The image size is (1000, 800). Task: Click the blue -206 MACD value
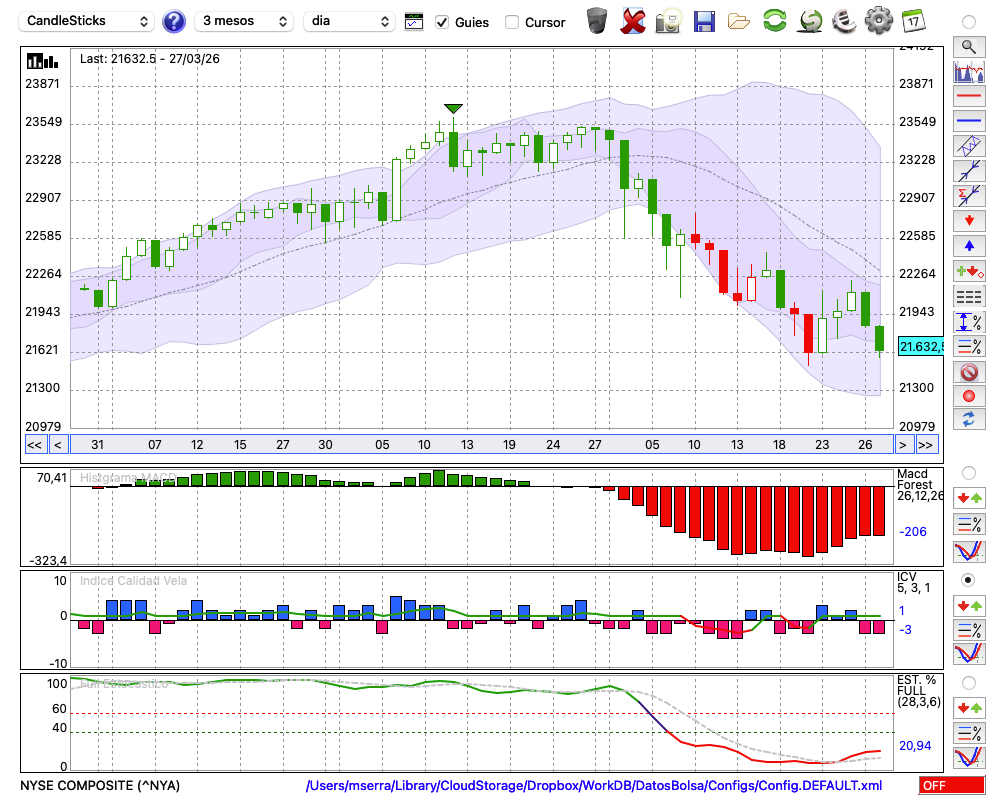(913, 531)
